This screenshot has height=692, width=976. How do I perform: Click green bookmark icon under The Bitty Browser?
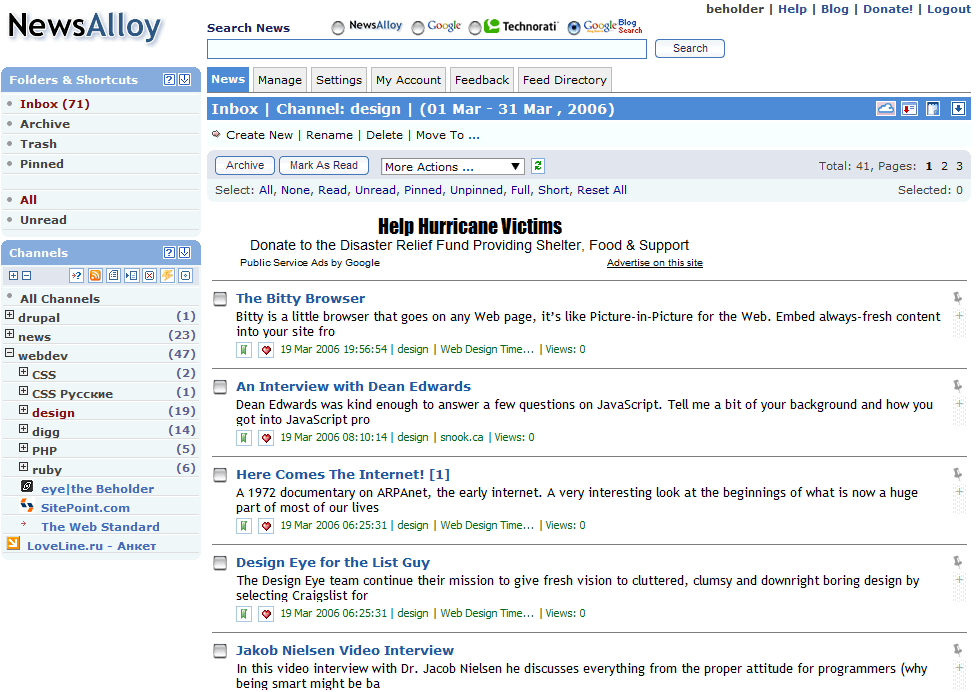click(x=244, y=350)
